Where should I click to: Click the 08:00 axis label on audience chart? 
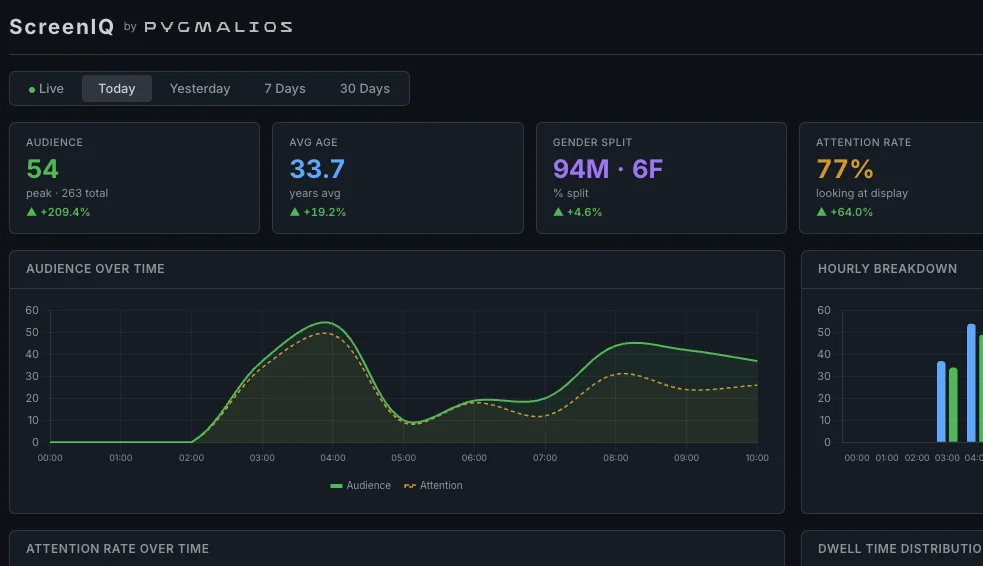click(x=616, y=458)
